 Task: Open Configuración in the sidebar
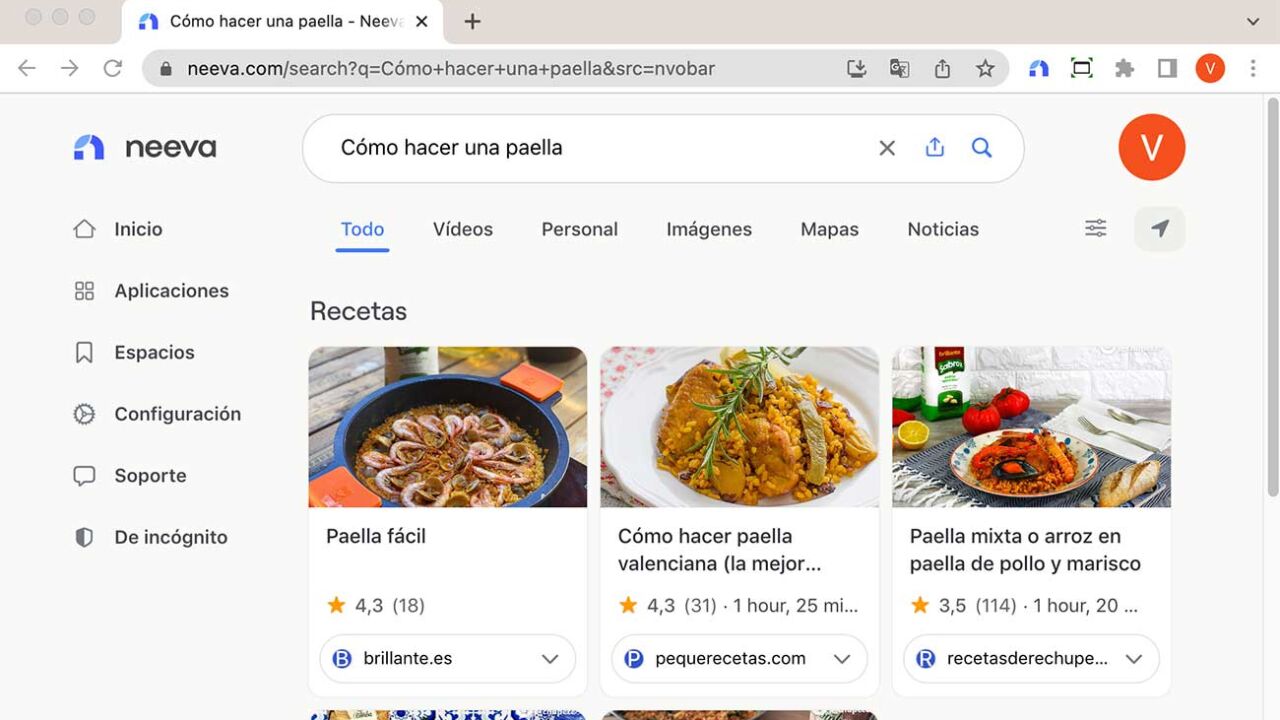(x=177, y=414)
